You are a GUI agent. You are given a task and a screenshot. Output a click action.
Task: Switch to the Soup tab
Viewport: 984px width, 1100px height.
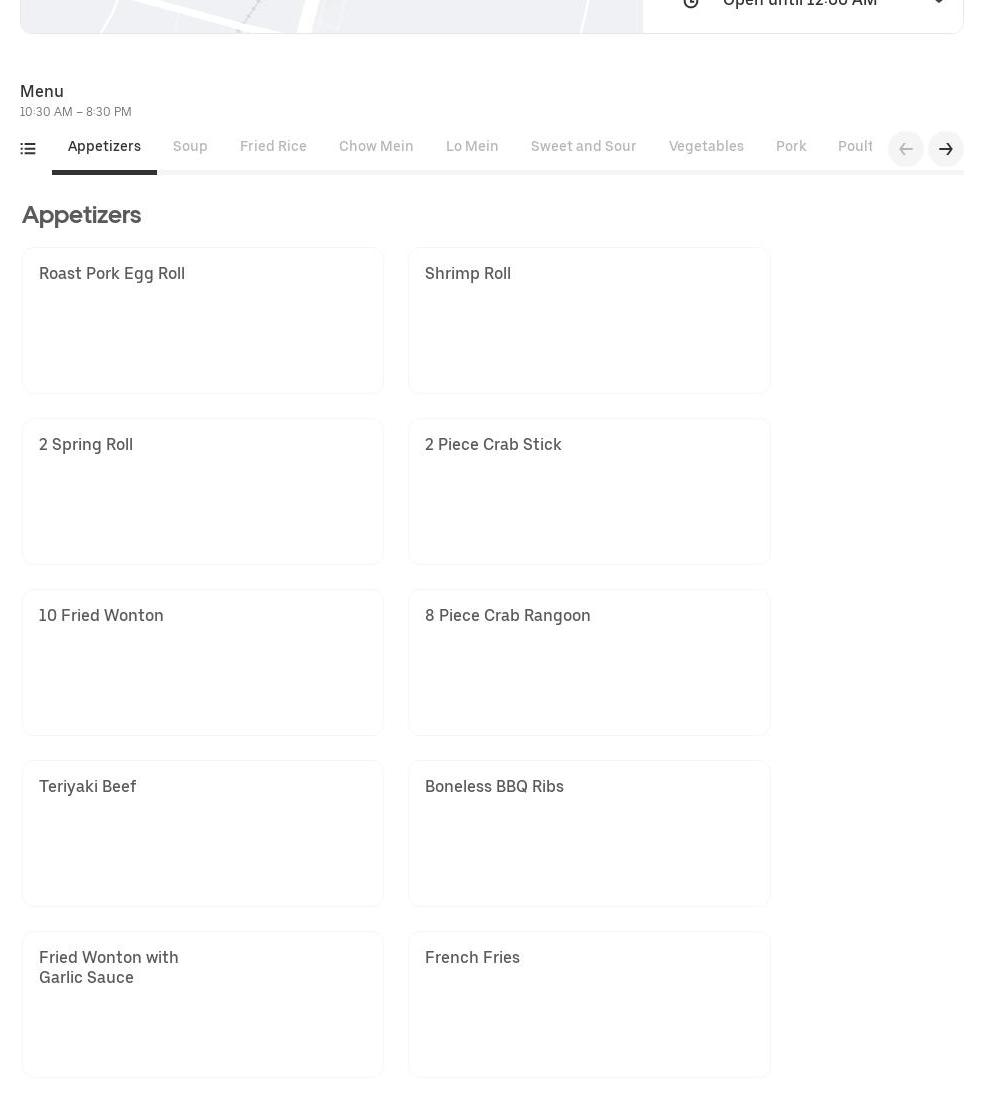190,147
